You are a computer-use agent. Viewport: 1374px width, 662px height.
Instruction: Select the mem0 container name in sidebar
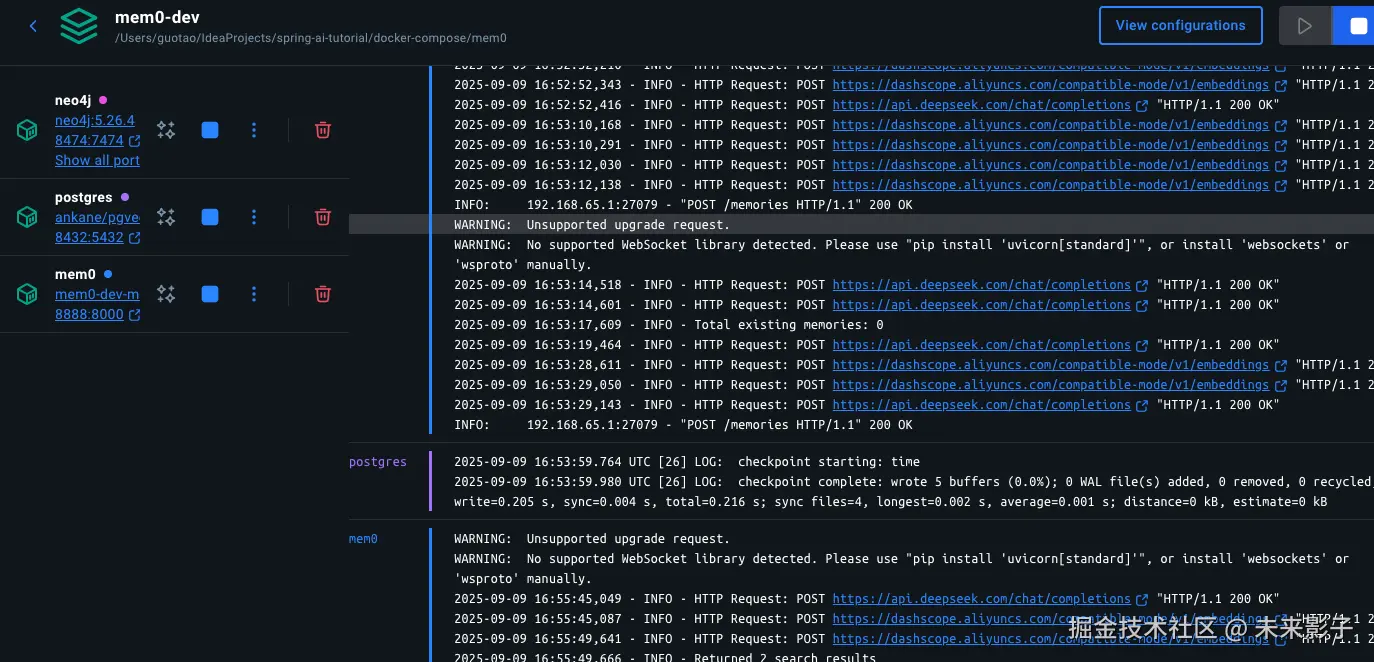(x=75, y=274)
